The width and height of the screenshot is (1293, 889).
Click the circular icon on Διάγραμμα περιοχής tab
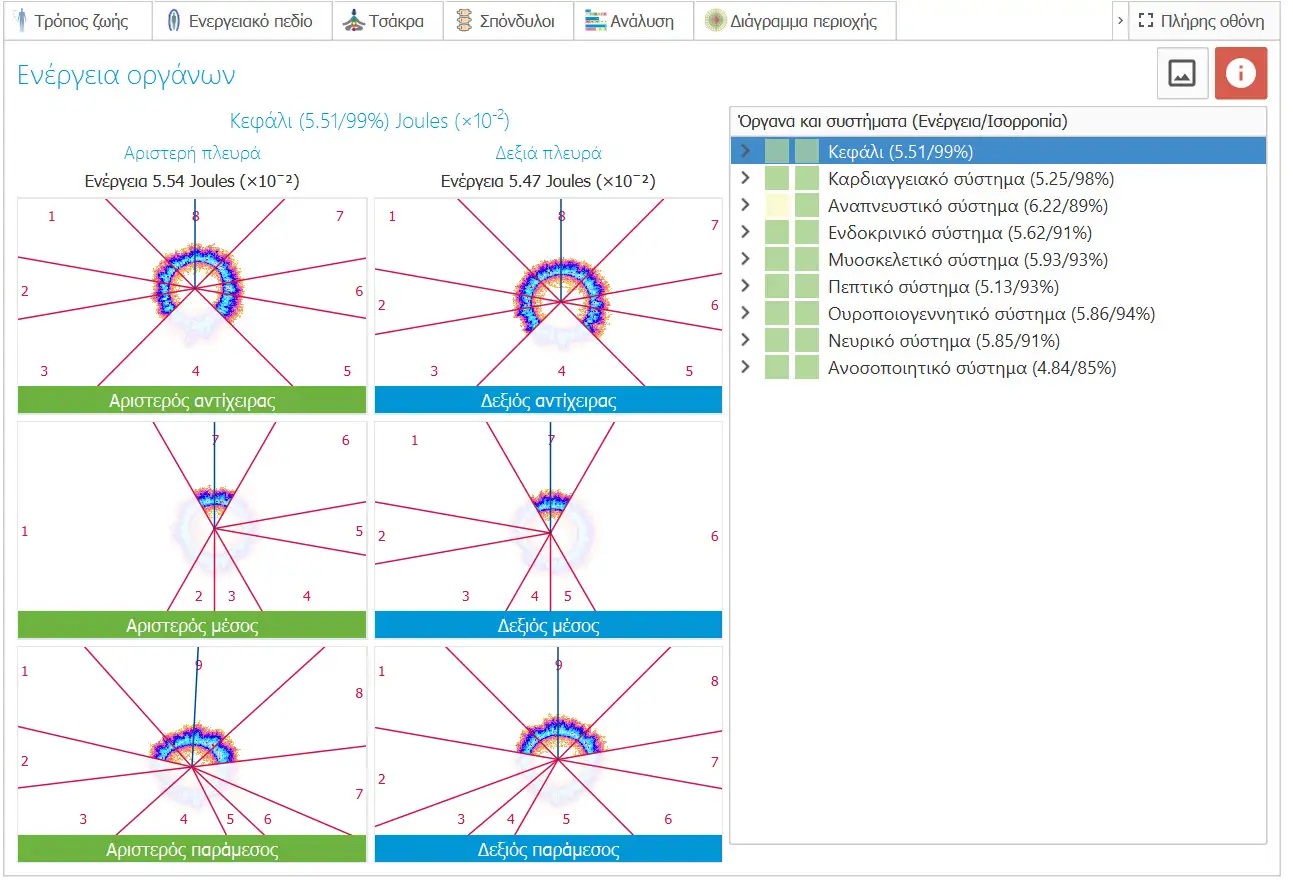715,21
